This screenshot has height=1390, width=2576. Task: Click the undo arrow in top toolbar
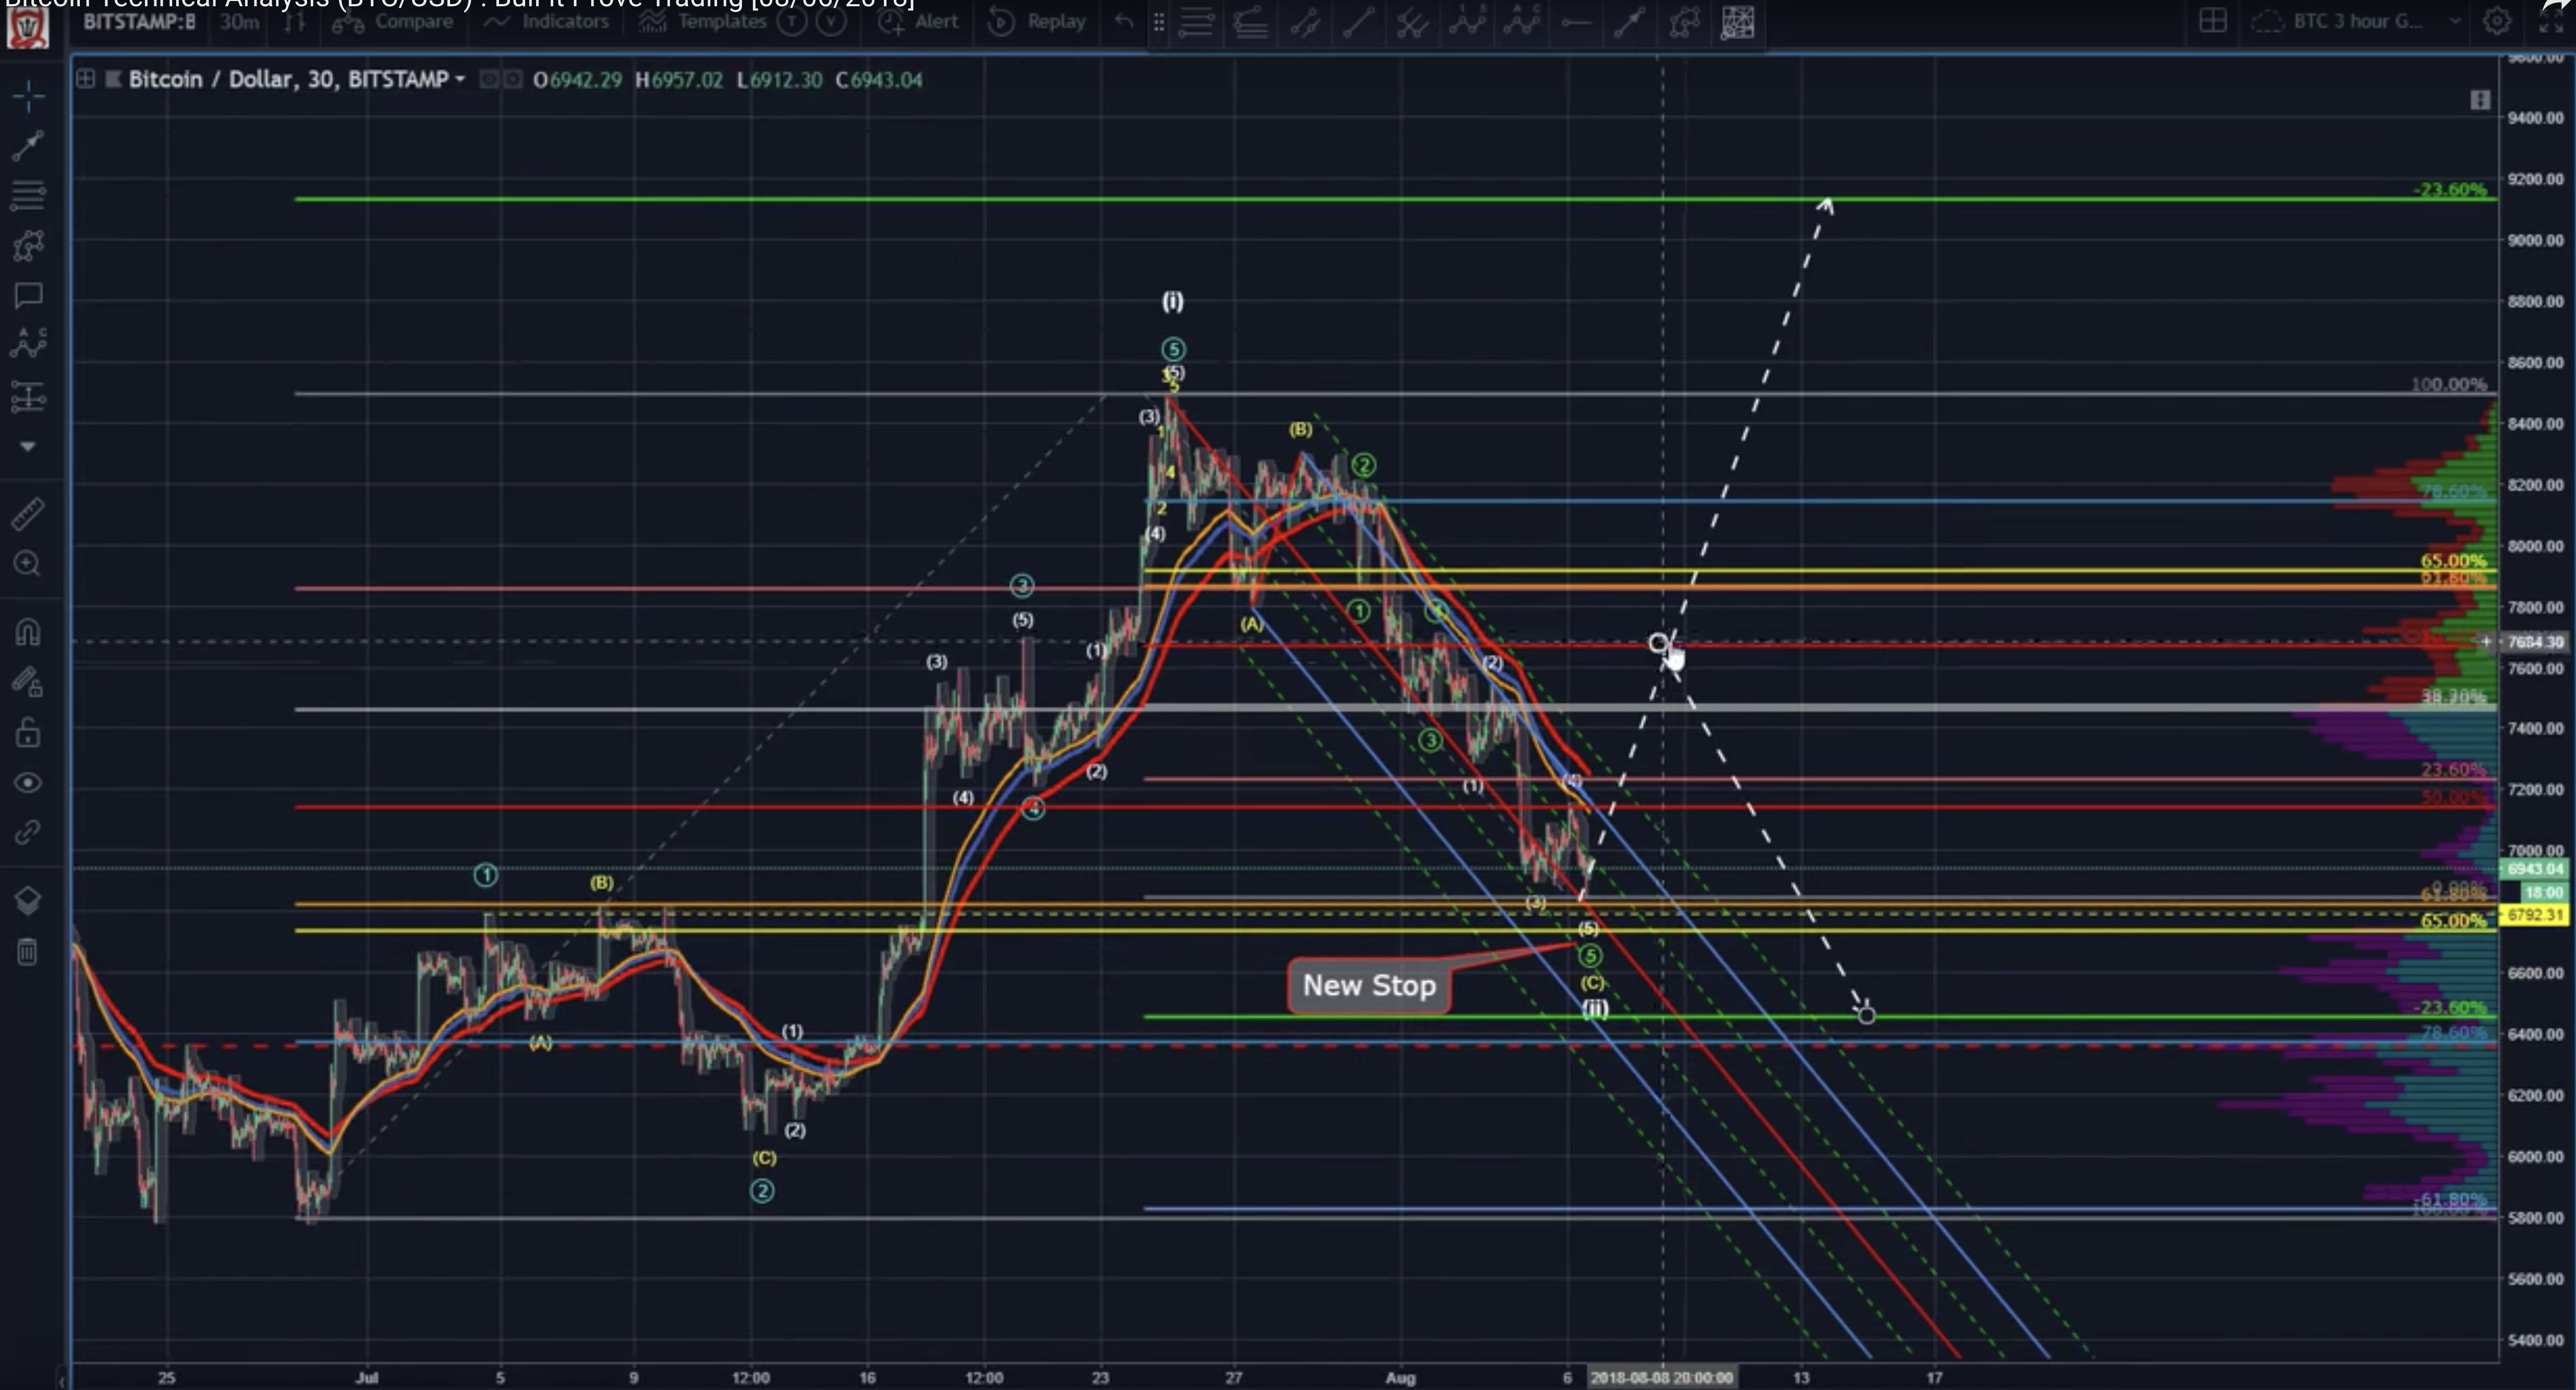point(1124,22)
